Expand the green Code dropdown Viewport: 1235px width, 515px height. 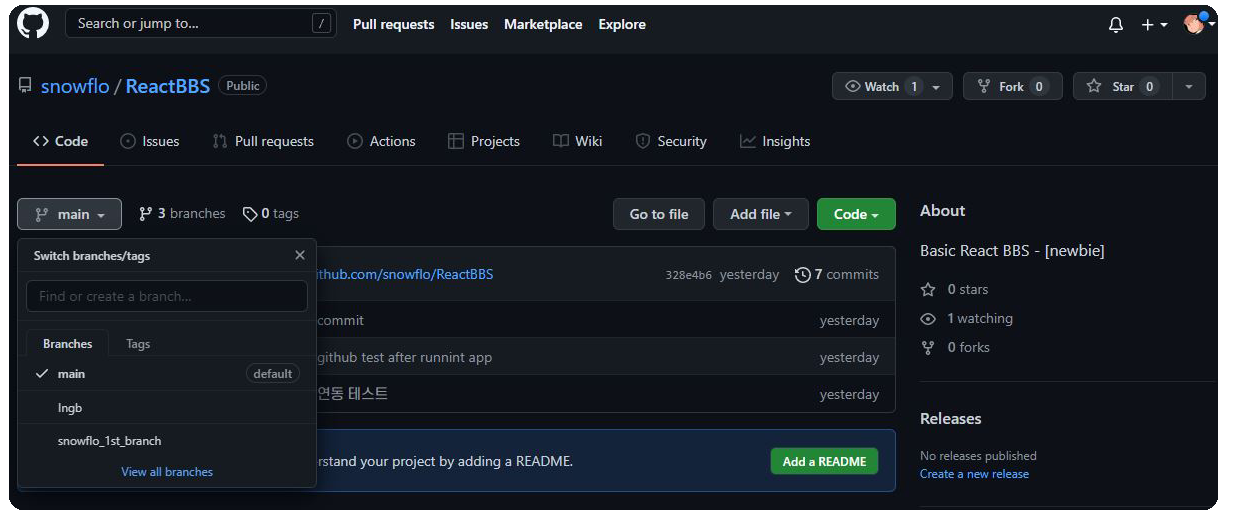[x=856, y=214]
